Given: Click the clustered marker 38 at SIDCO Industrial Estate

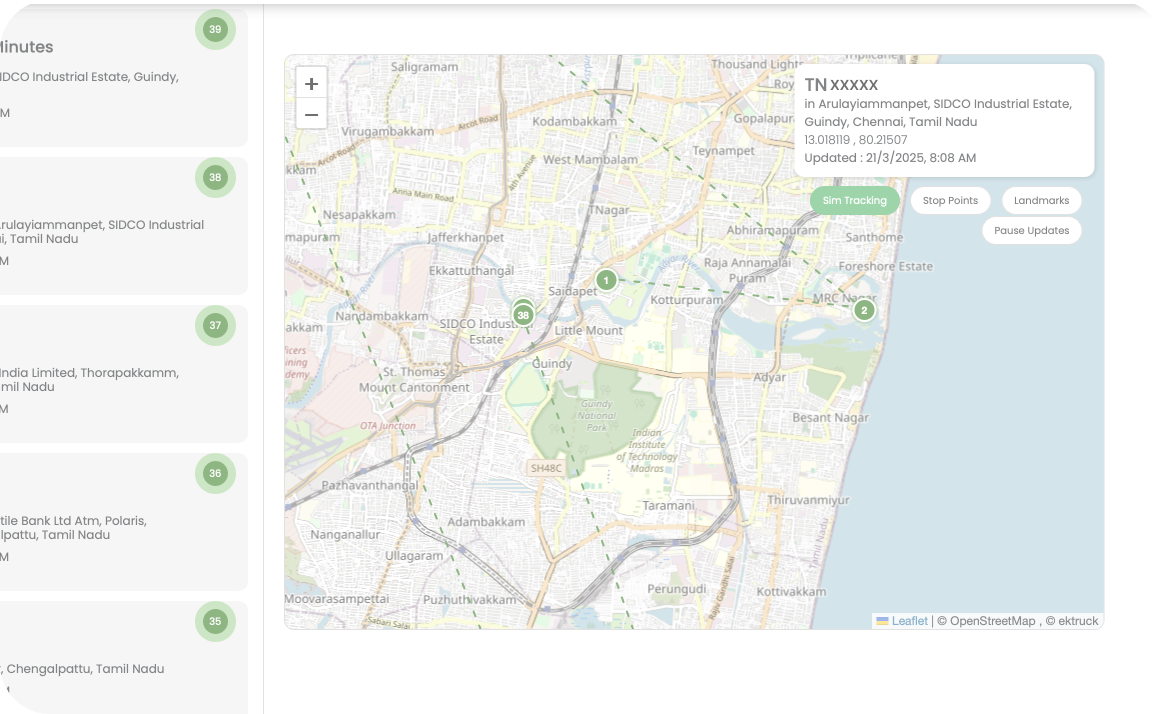Looking at the screenshot, I should (x=523, y=314).
